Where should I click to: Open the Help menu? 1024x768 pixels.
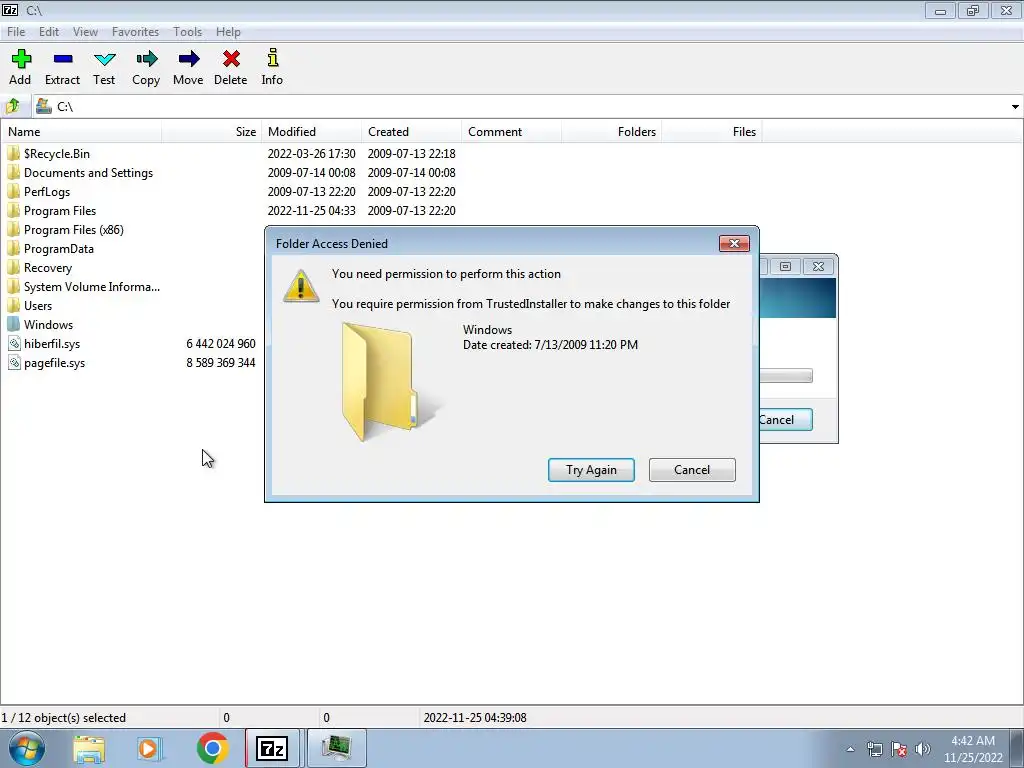click(x=229, y=31)
